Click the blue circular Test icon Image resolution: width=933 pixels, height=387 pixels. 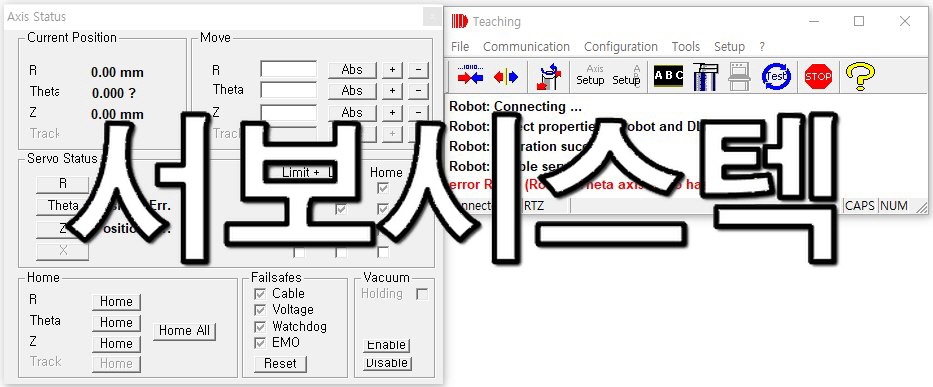[x=777, y=76]
